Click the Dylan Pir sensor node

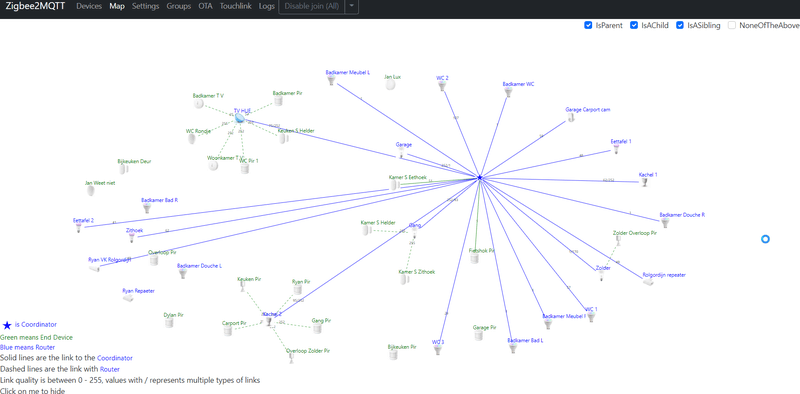(x=169, y=323)
